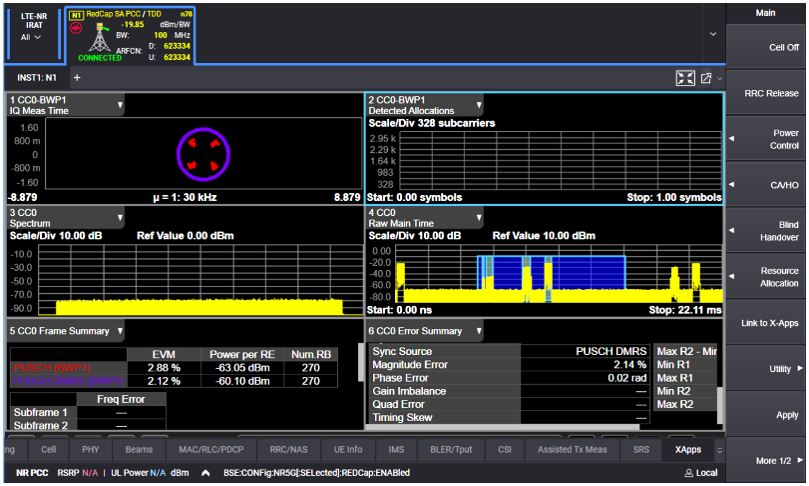Open LTE-NR IRAT All dropdown
This screenshot has width=809, height=486.
31,37
